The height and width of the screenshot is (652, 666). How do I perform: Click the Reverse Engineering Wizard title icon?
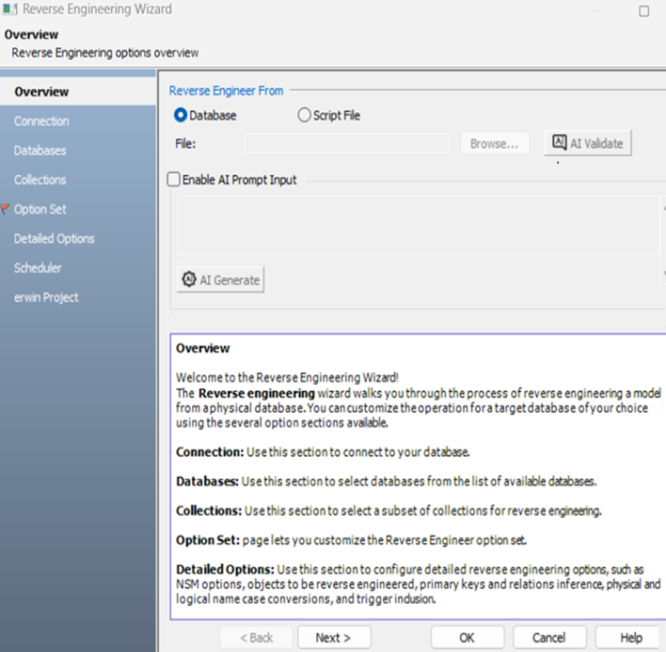point(11,9)
